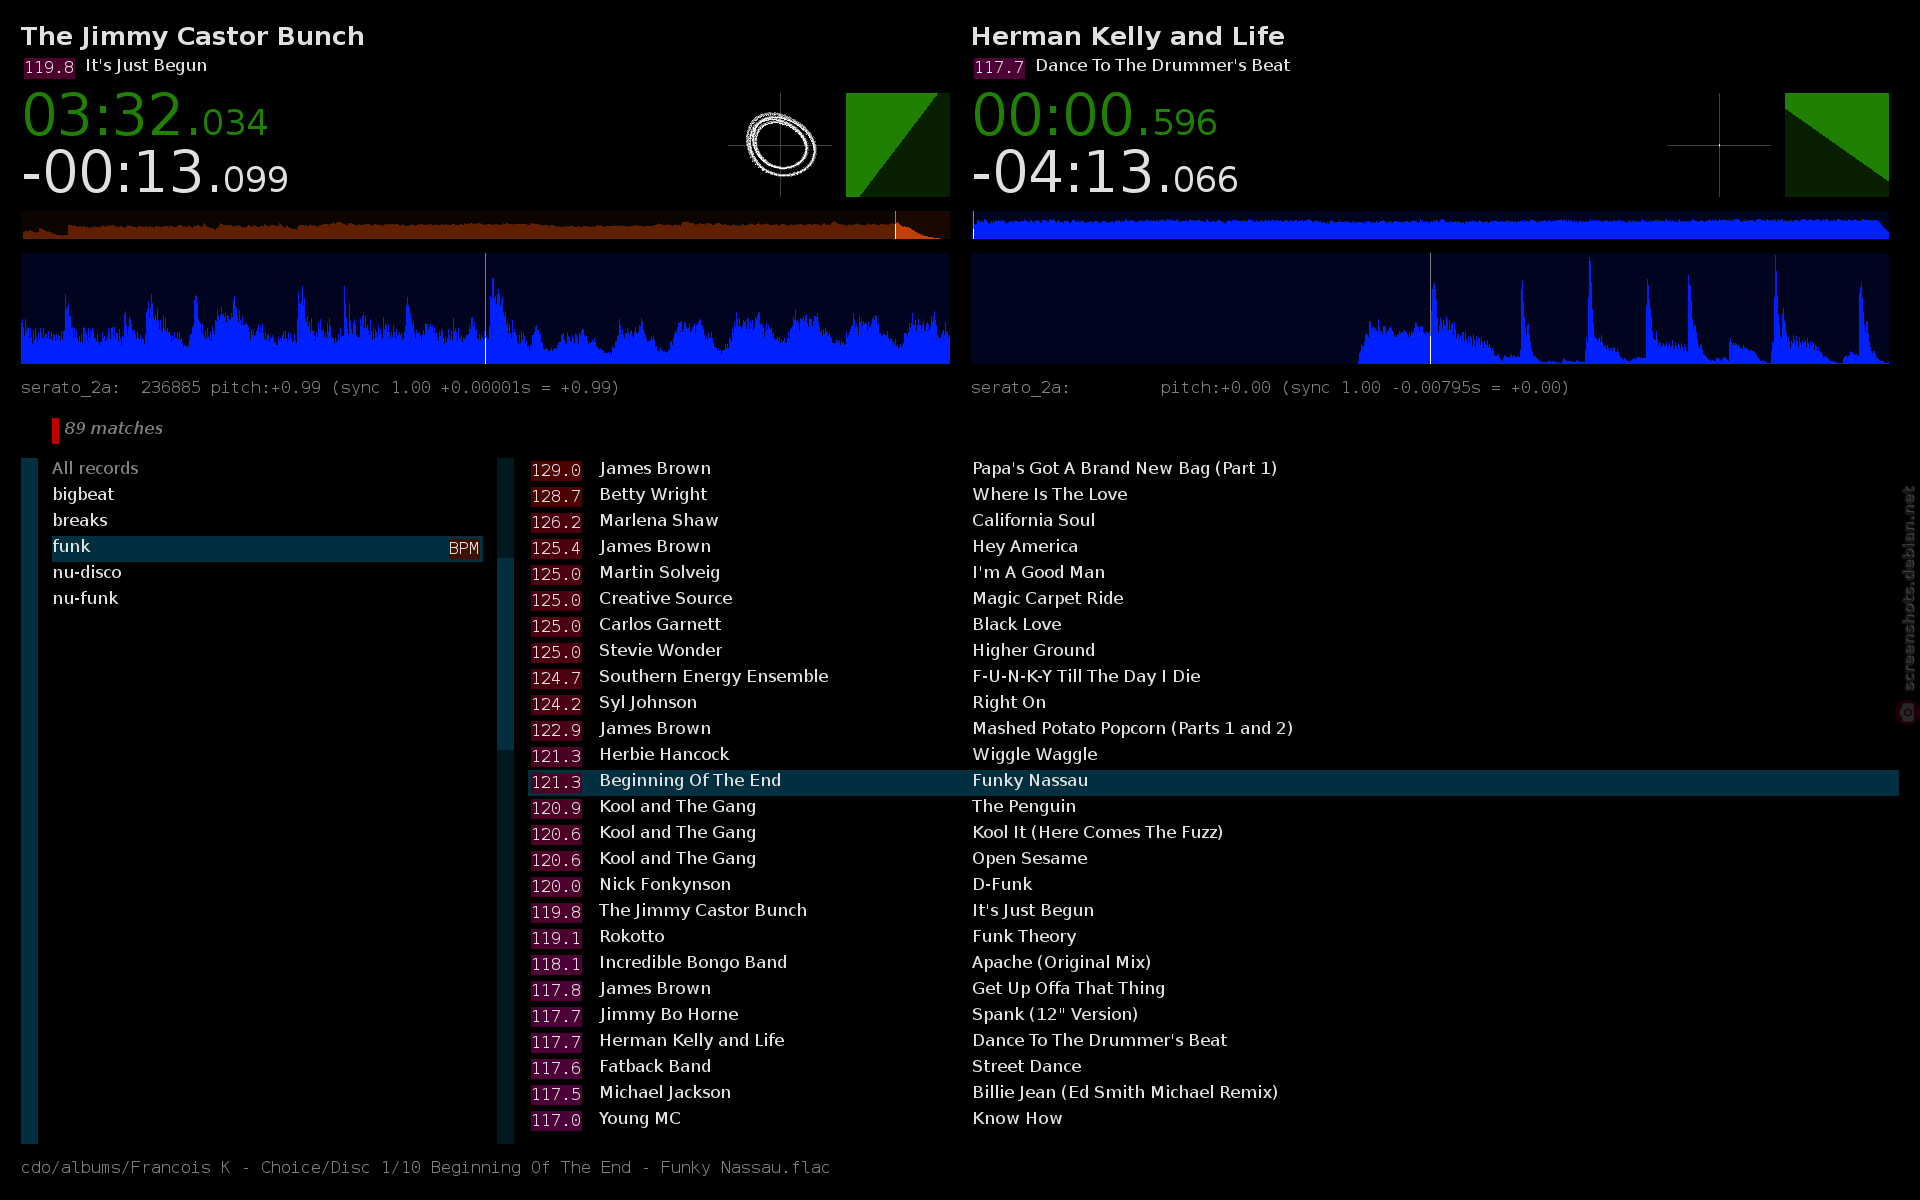Click the Funky Nassau.flac path status bar
This screenshot has height=1200, width=1920.
[x=425, y=1167]
